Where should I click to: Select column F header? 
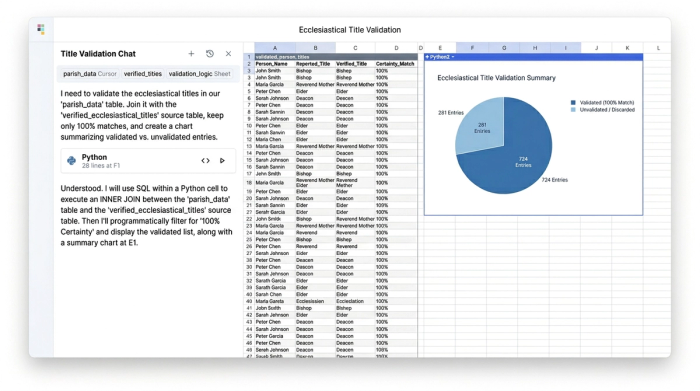(472, 48)
